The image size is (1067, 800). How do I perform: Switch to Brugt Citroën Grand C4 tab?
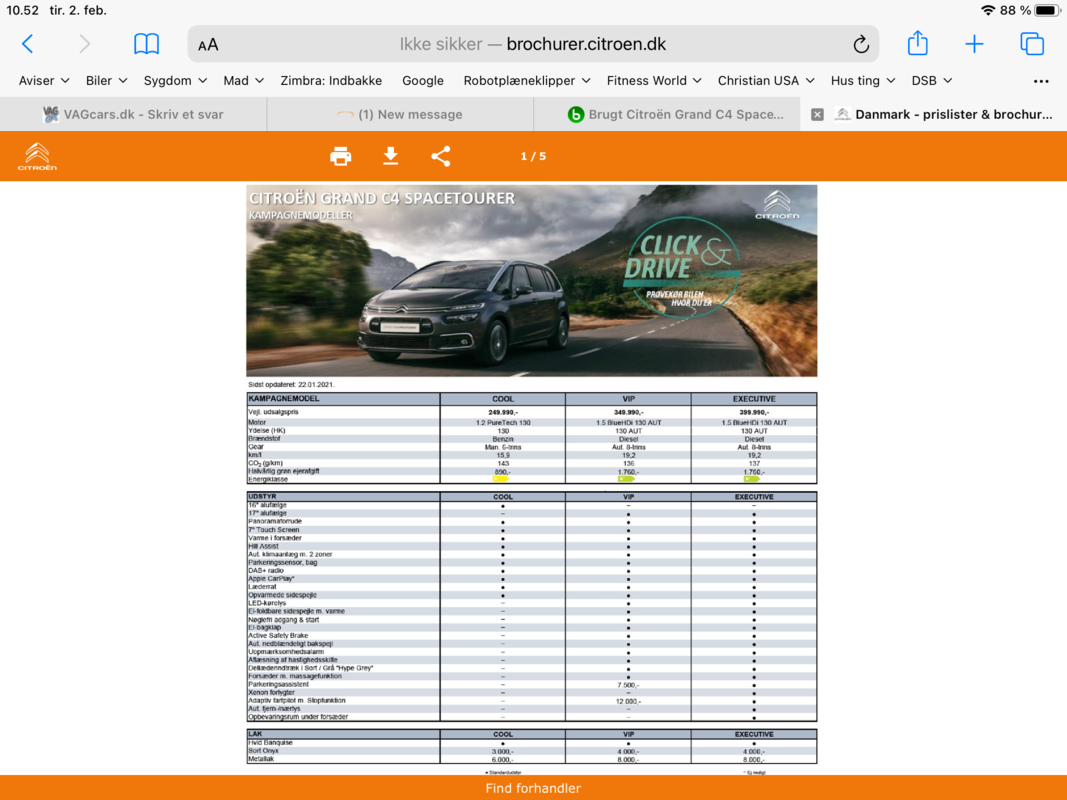tap(675, 114)
